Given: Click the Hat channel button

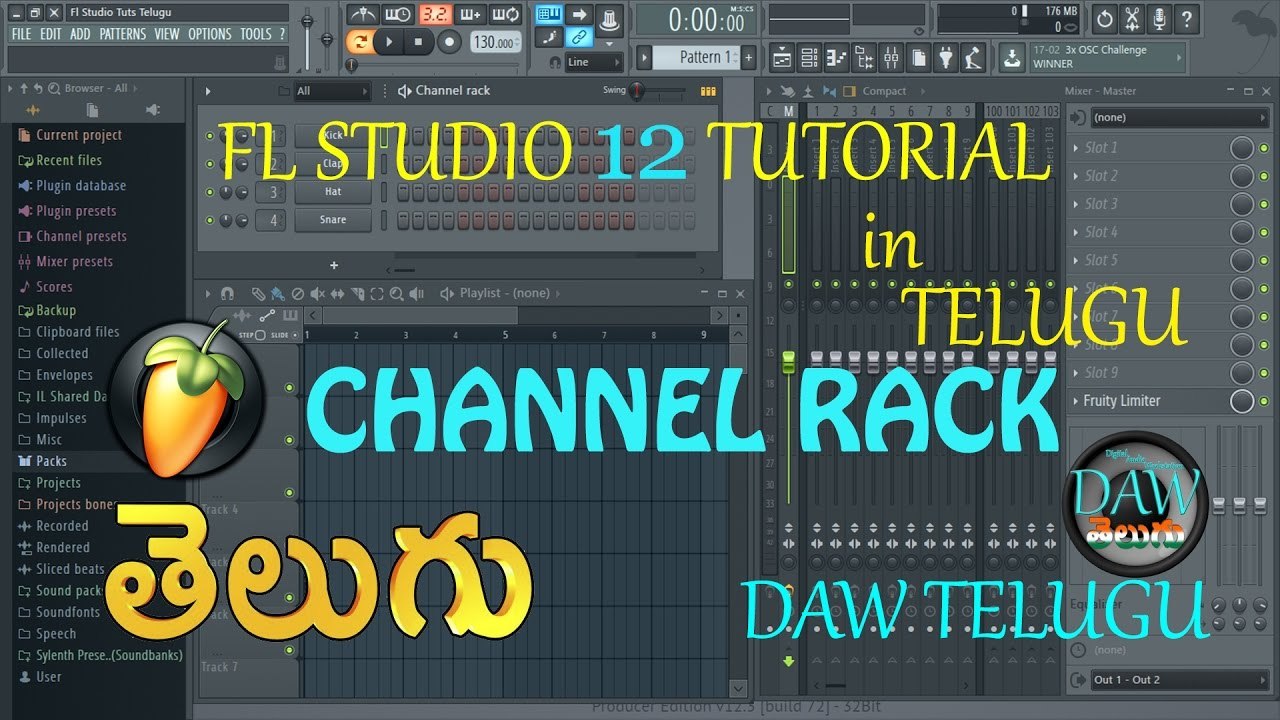Looking at the screenshot, I should point(333,192).
